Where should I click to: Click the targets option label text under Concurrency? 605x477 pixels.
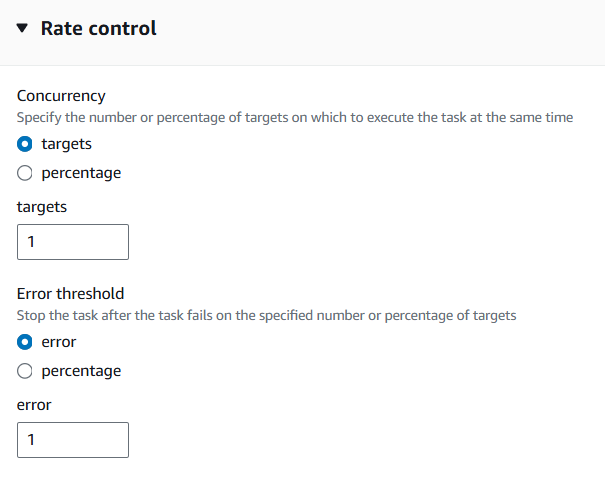[66, 144]
